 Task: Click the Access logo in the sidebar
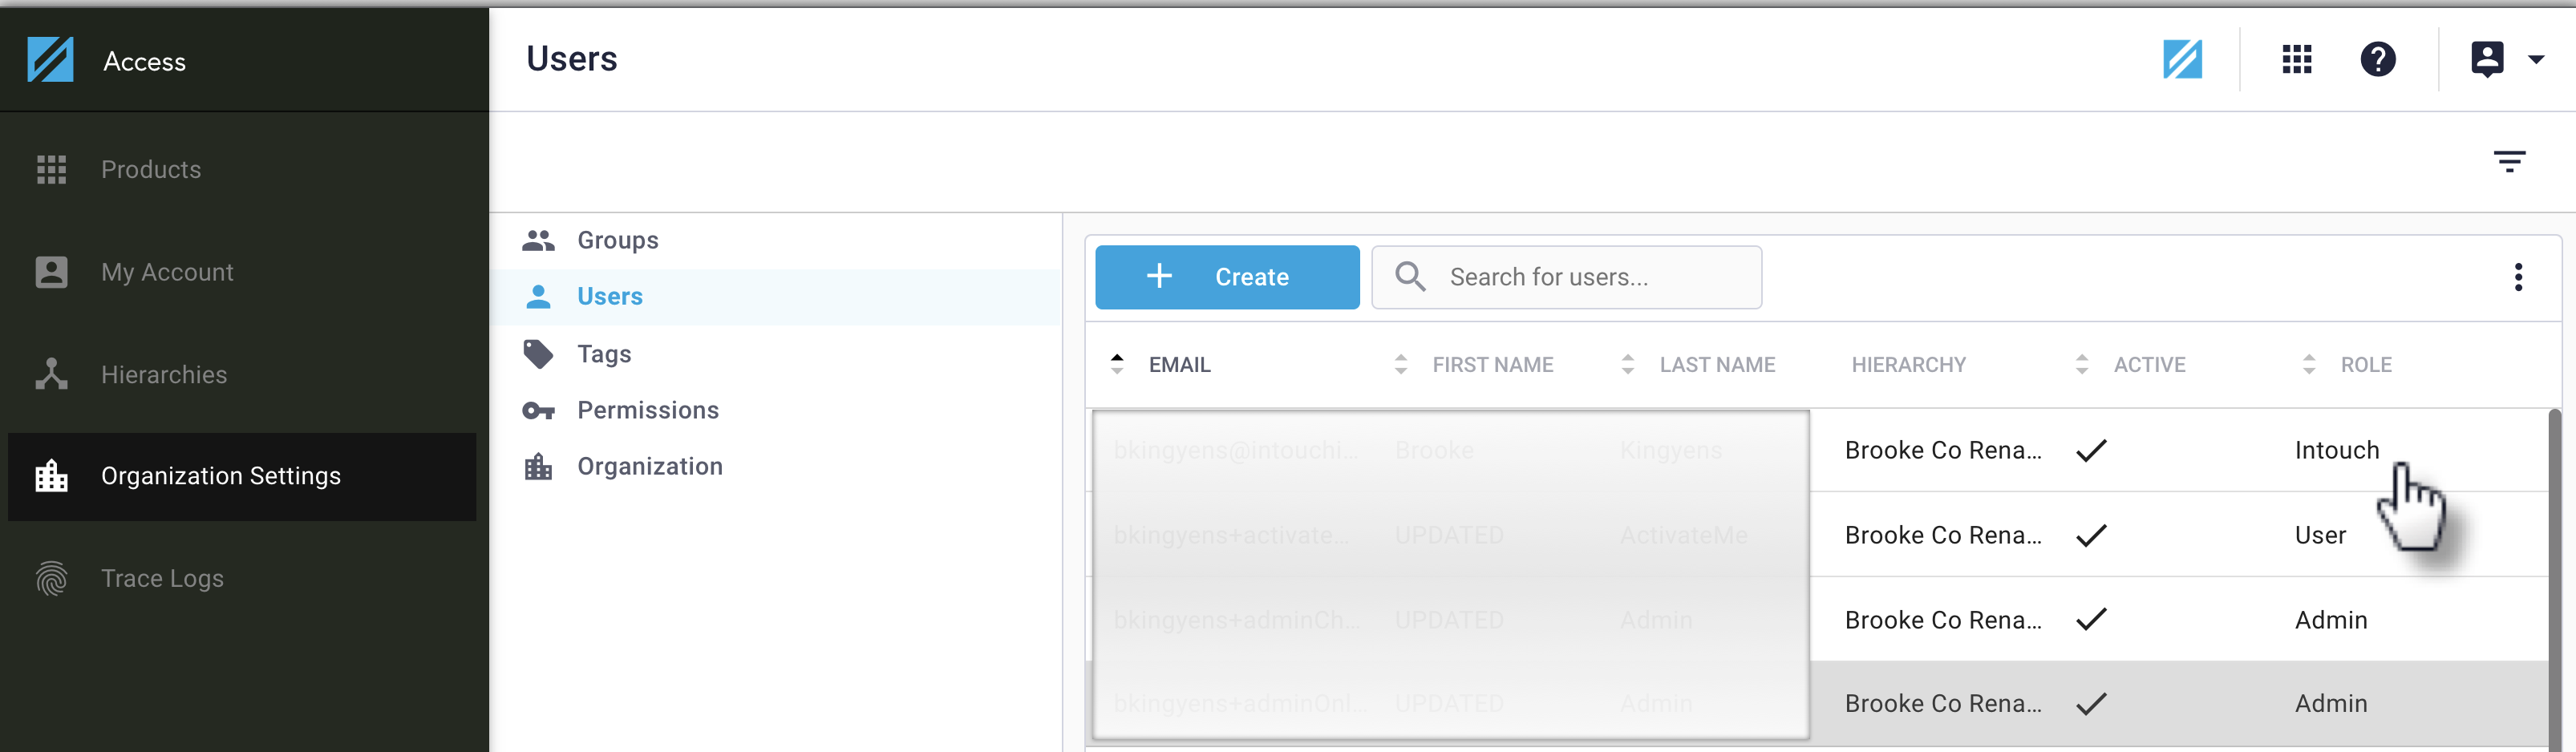pyautogui.click(x=50, y=60)
